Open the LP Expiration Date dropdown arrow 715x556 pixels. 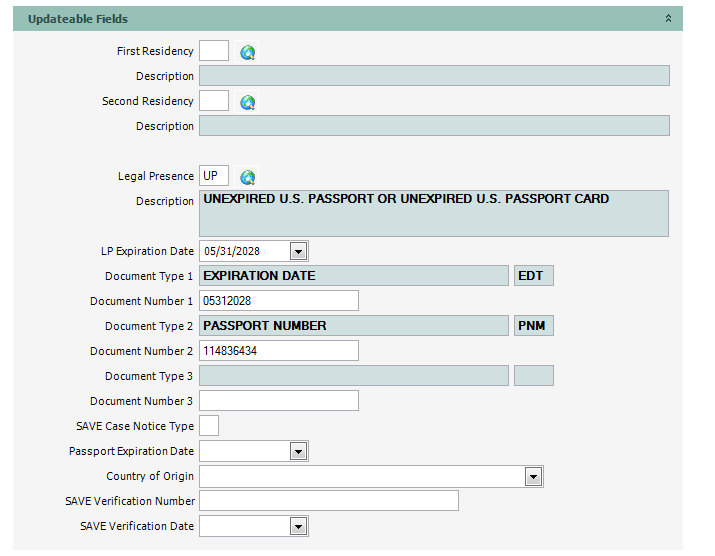coord(299,251)
